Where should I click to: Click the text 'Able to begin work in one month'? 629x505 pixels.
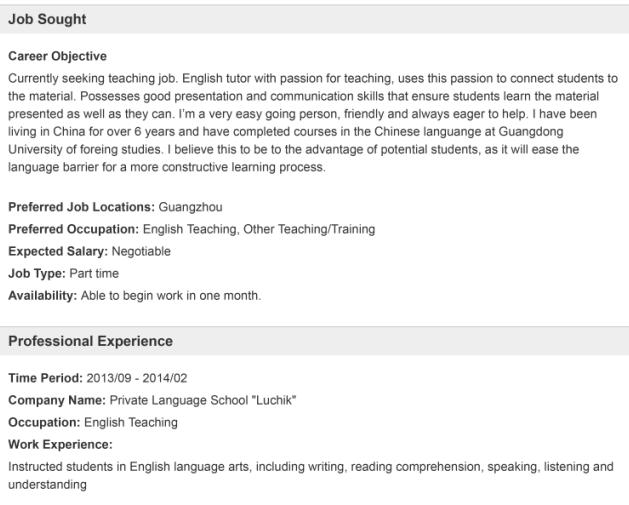pyautogui.click(x=172, y=295)
